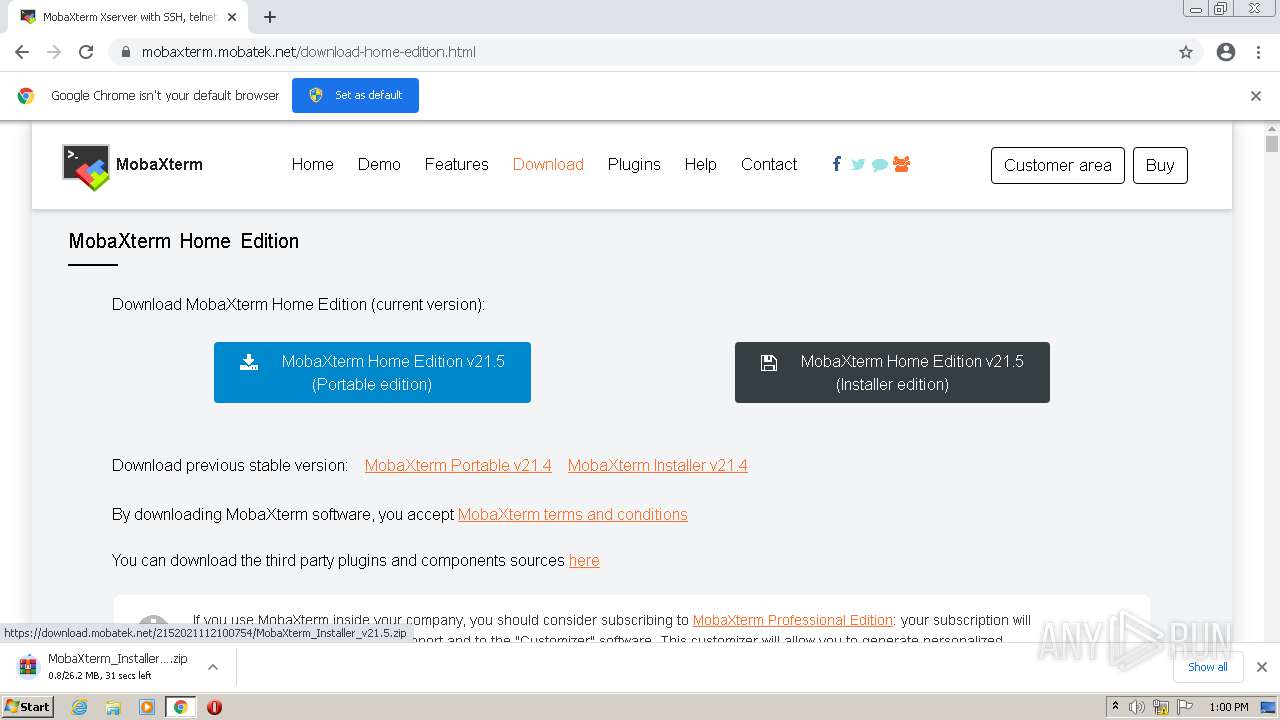Close the downloads shelf

tap(1262, 667)
